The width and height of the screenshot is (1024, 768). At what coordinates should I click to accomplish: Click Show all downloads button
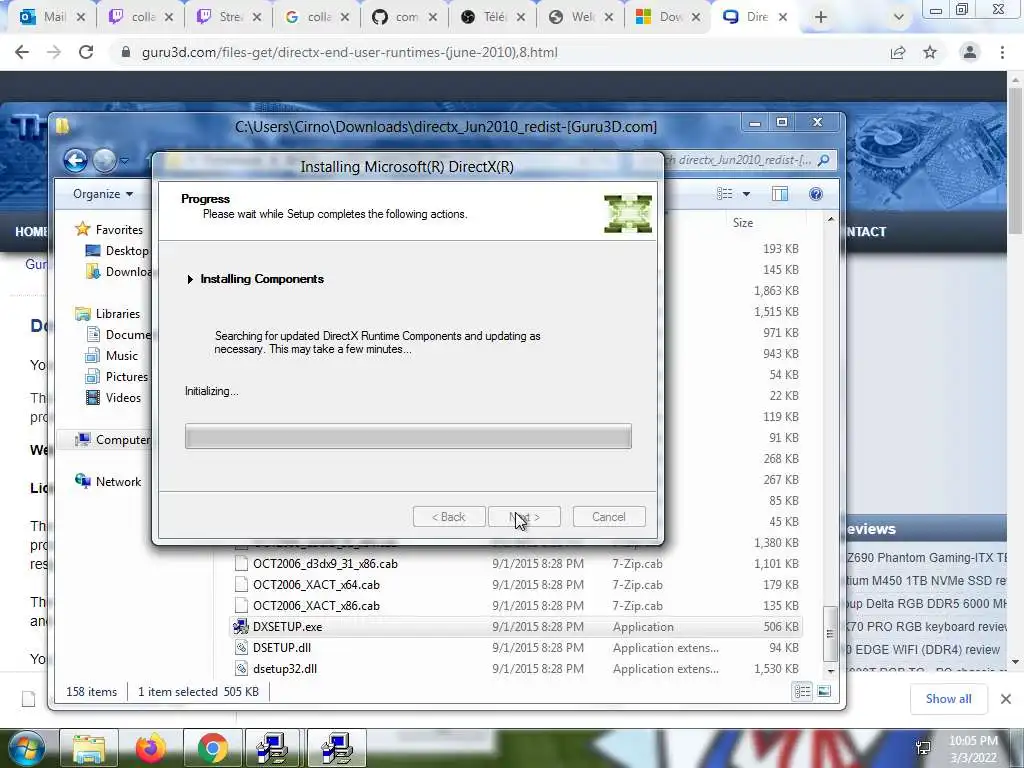948,699
